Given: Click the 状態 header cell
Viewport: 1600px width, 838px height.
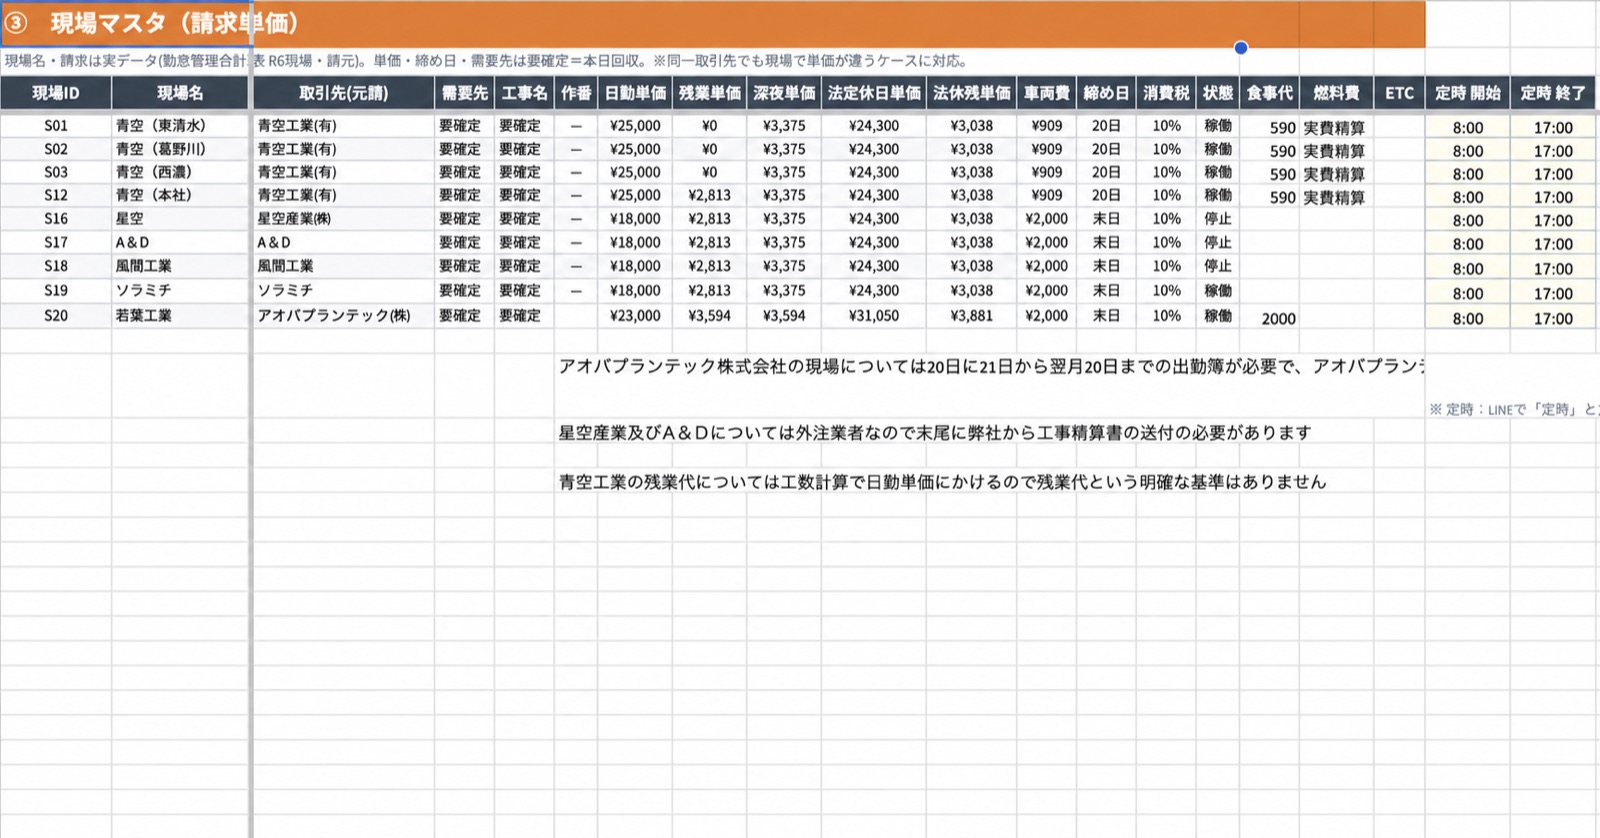Looking at the screenshot, I should tap(1217, 93).
